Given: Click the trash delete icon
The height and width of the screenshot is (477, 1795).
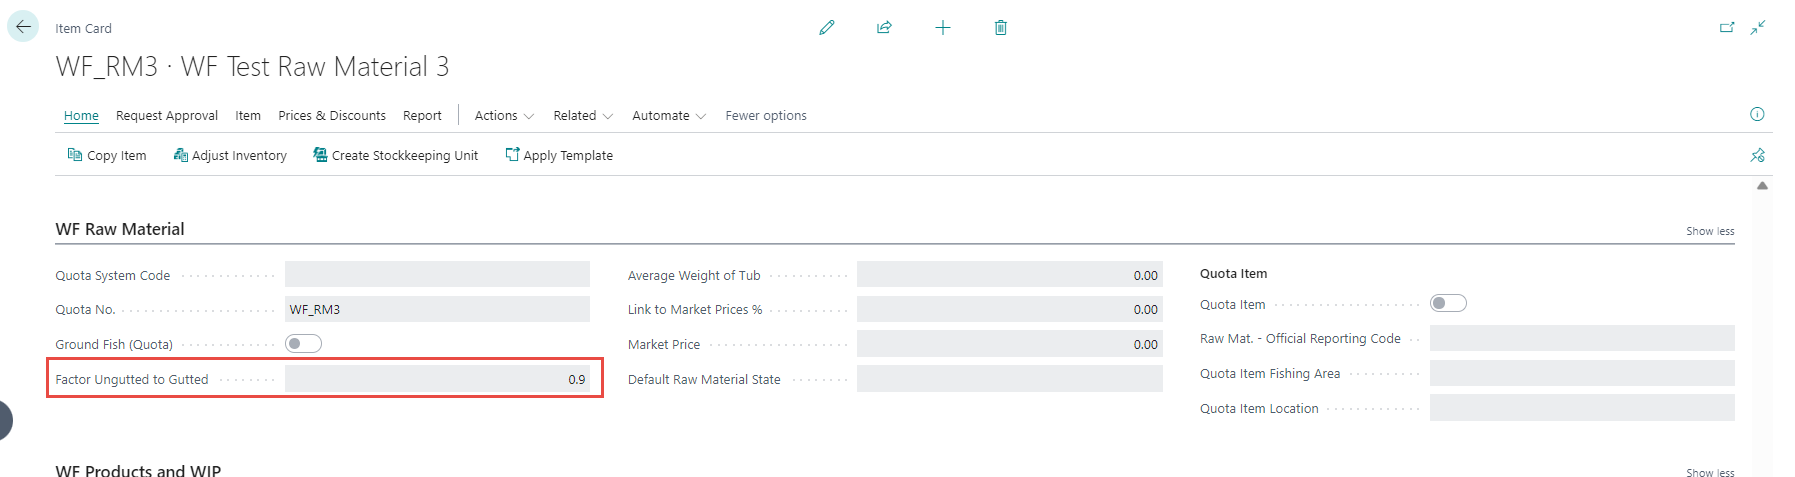Looking at the screenshot, I should [x=1000, y=28].
